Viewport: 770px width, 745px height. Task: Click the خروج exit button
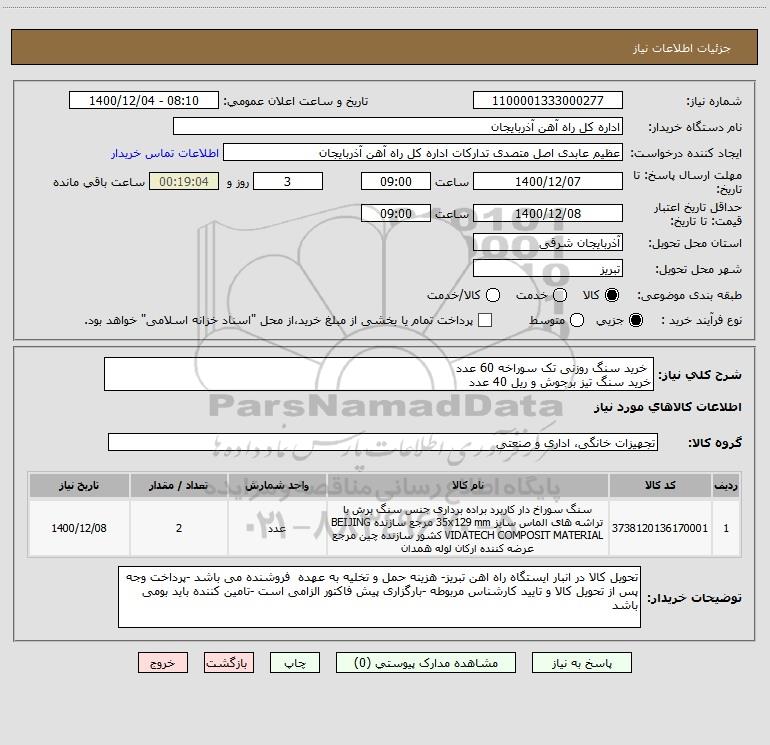click(163, 663)
